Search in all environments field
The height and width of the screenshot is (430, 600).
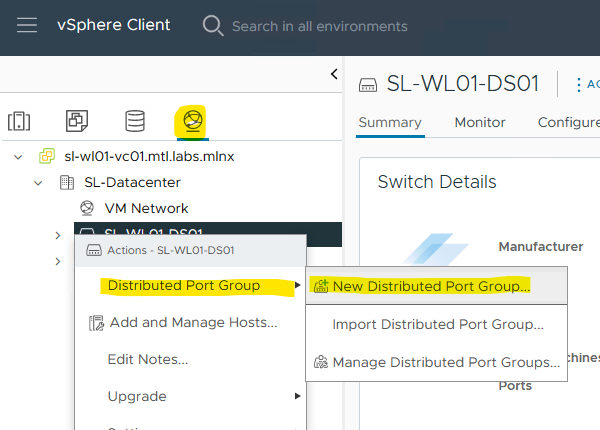pos(320,26)
